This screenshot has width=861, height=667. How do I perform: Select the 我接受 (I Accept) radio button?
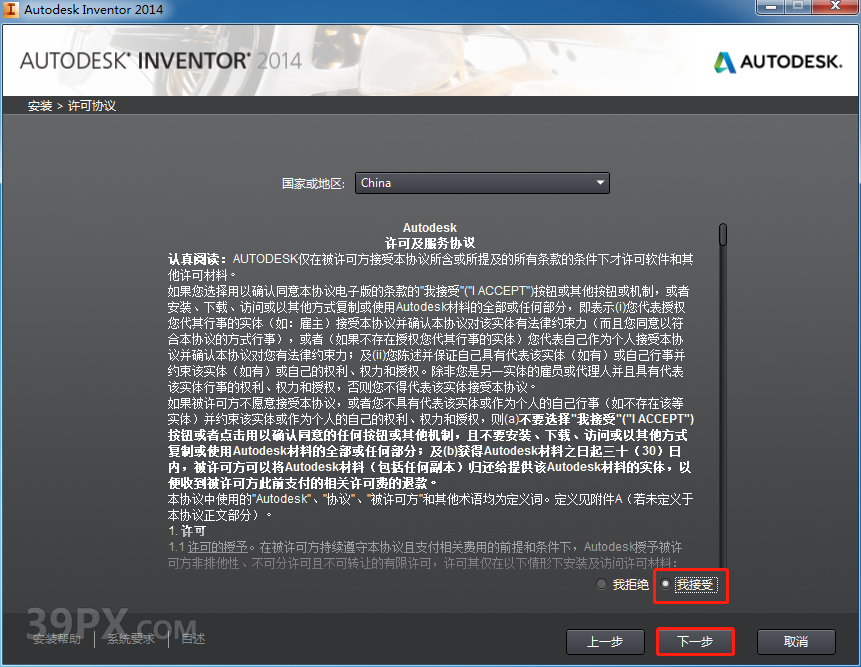click(x=666, y=584)
